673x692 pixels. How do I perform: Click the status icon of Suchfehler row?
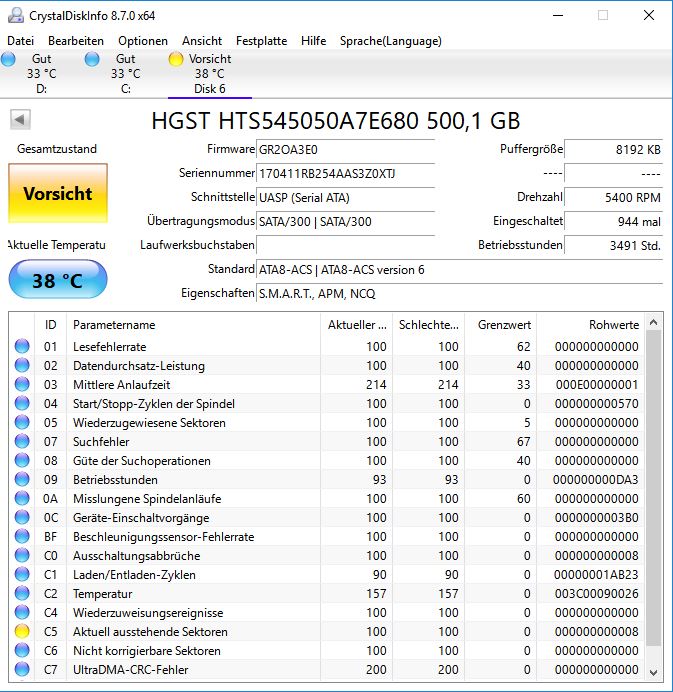tap(22, 441)
